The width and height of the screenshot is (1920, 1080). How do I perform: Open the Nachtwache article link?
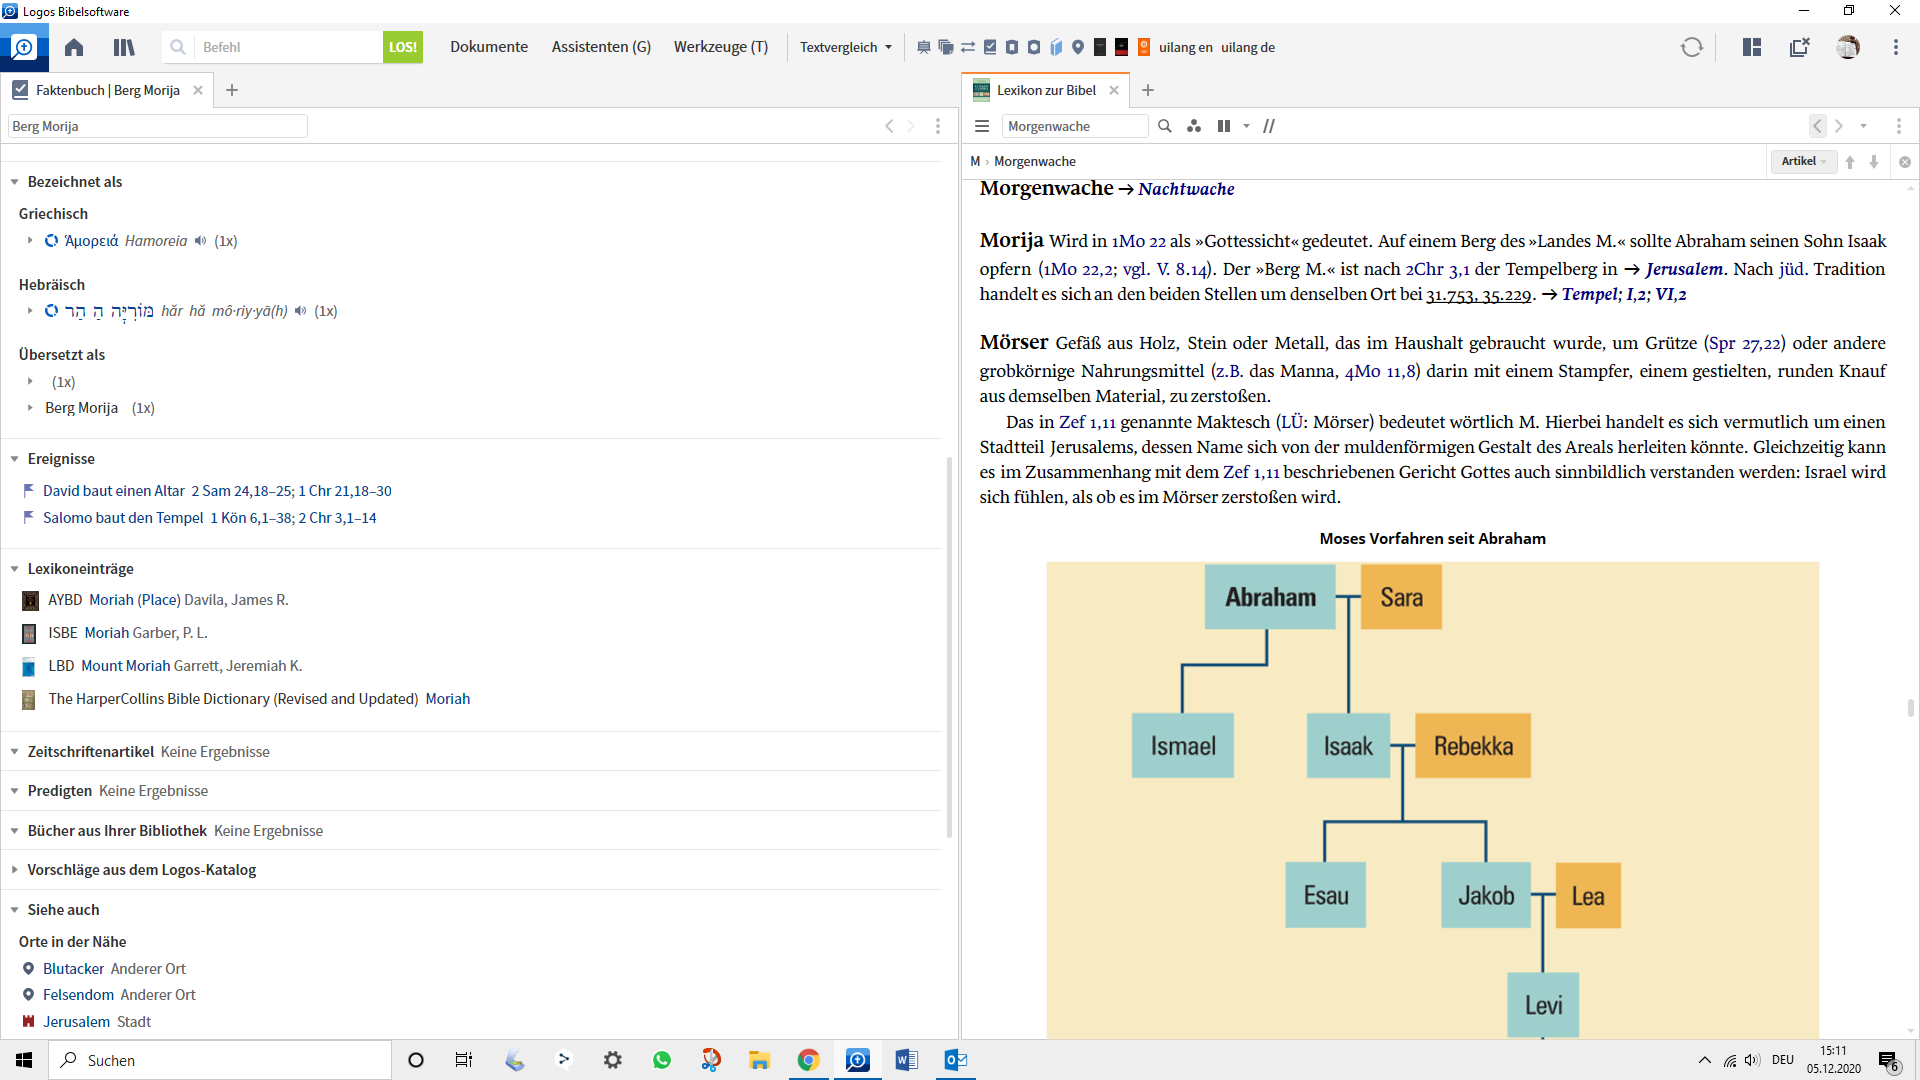pos(1185,189)
